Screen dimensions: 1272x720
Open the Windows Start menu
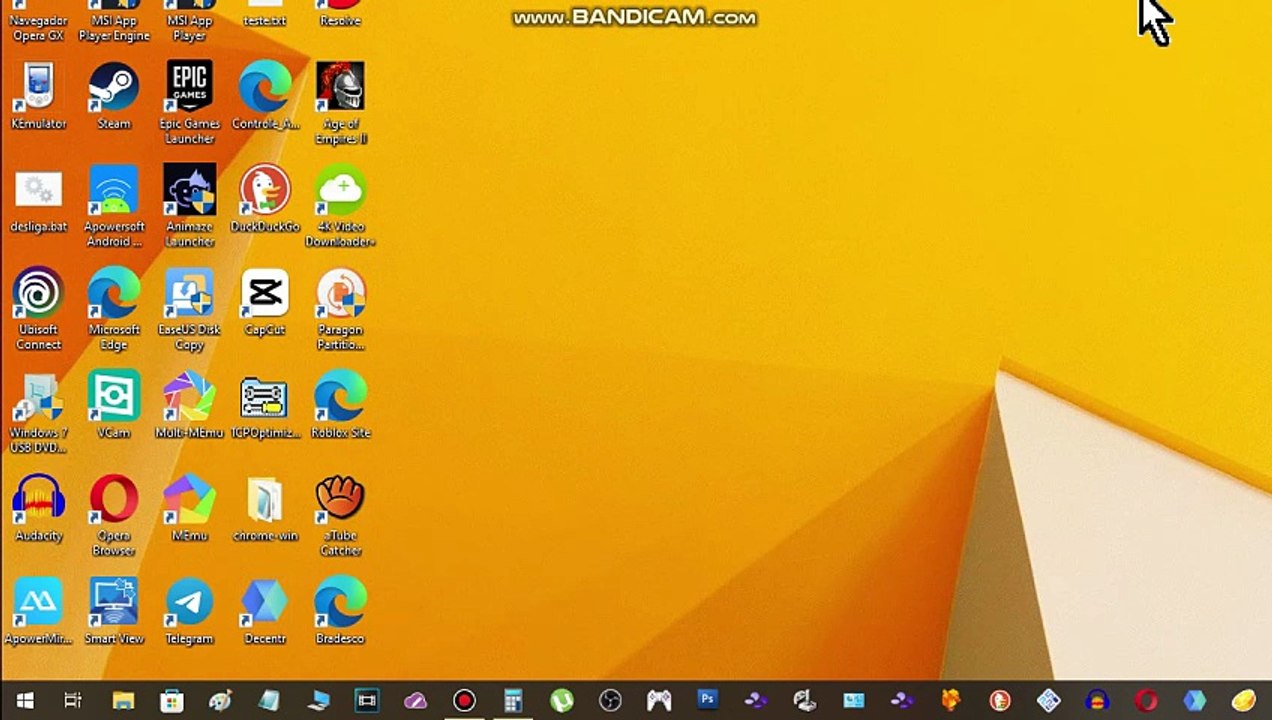(x=25, y=701)
